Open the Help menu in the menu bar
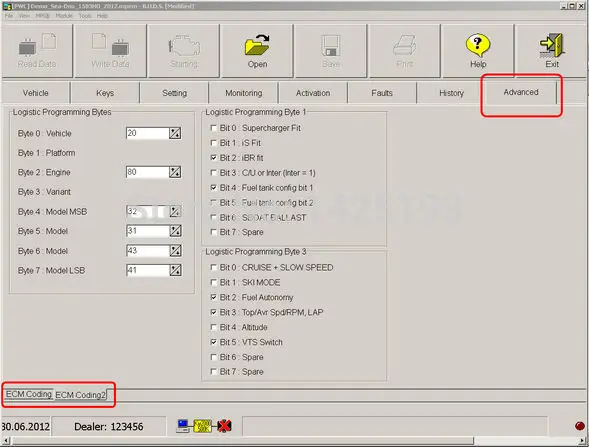Image resolution: width=589 pixels, height=447 pixels. pos(102,16)
